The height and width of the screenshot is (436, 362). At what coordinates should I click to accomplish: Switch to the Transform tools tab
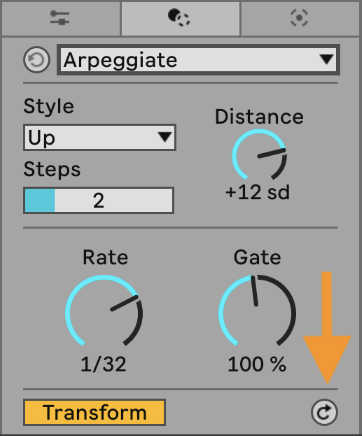pyautogui.click(x=180, y=18)
